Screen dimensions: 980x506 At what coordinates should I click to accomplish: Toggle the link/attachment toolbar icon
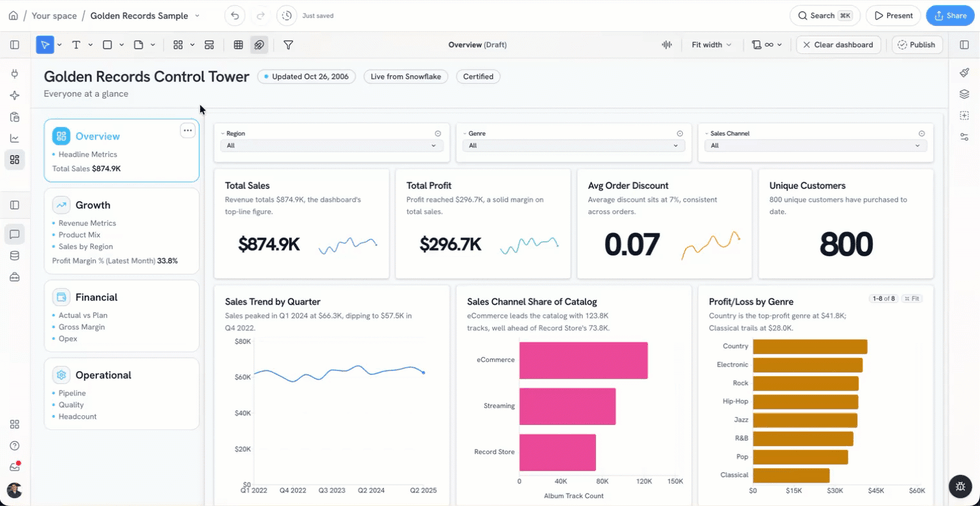coord(259,45)
